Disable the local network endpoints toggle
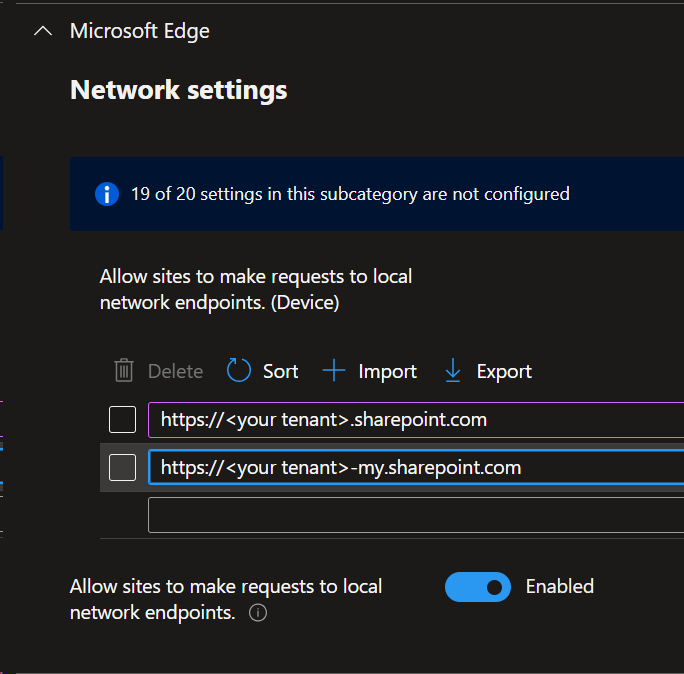 [x=477, y=587]
